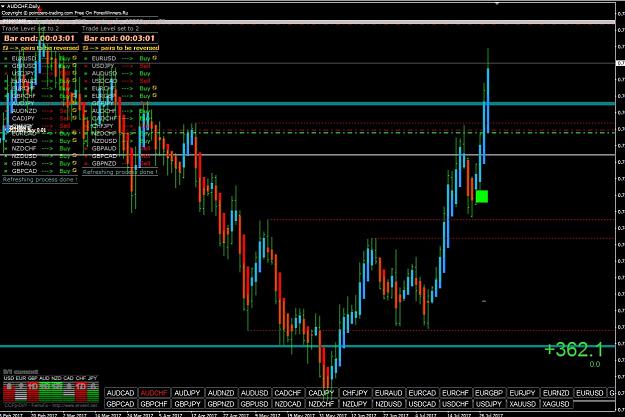The image size is (625, 417).
Task: Open XAGUSD silver chart button
Action: click(556, 404)
